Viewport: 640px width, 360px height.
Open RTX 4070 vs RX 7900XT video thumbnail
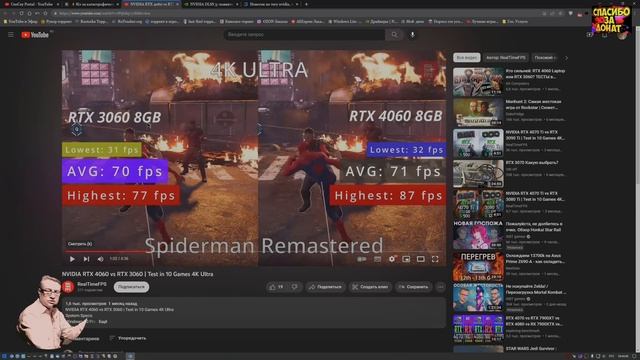click(x=478, y=328)
